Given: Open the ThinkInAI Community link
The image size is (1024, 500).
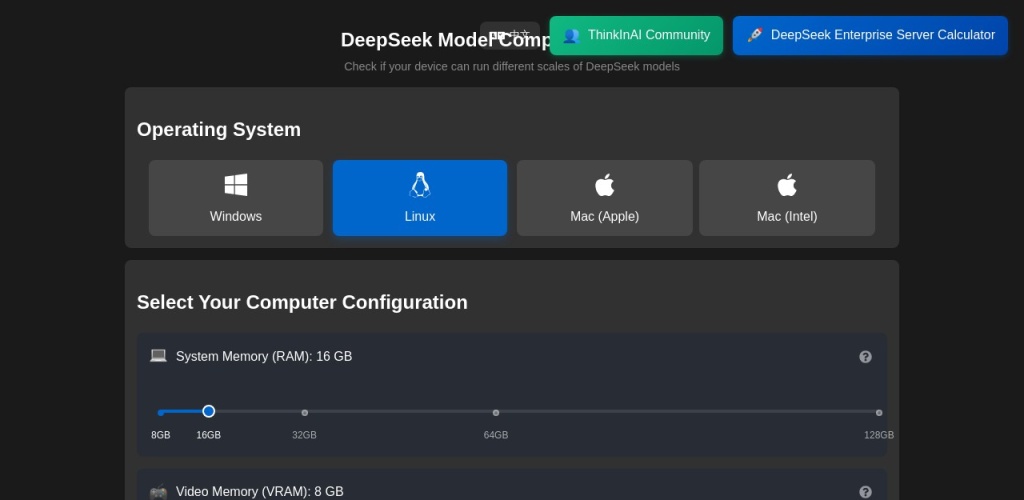Looking at the screenshot, I should 636,35.
